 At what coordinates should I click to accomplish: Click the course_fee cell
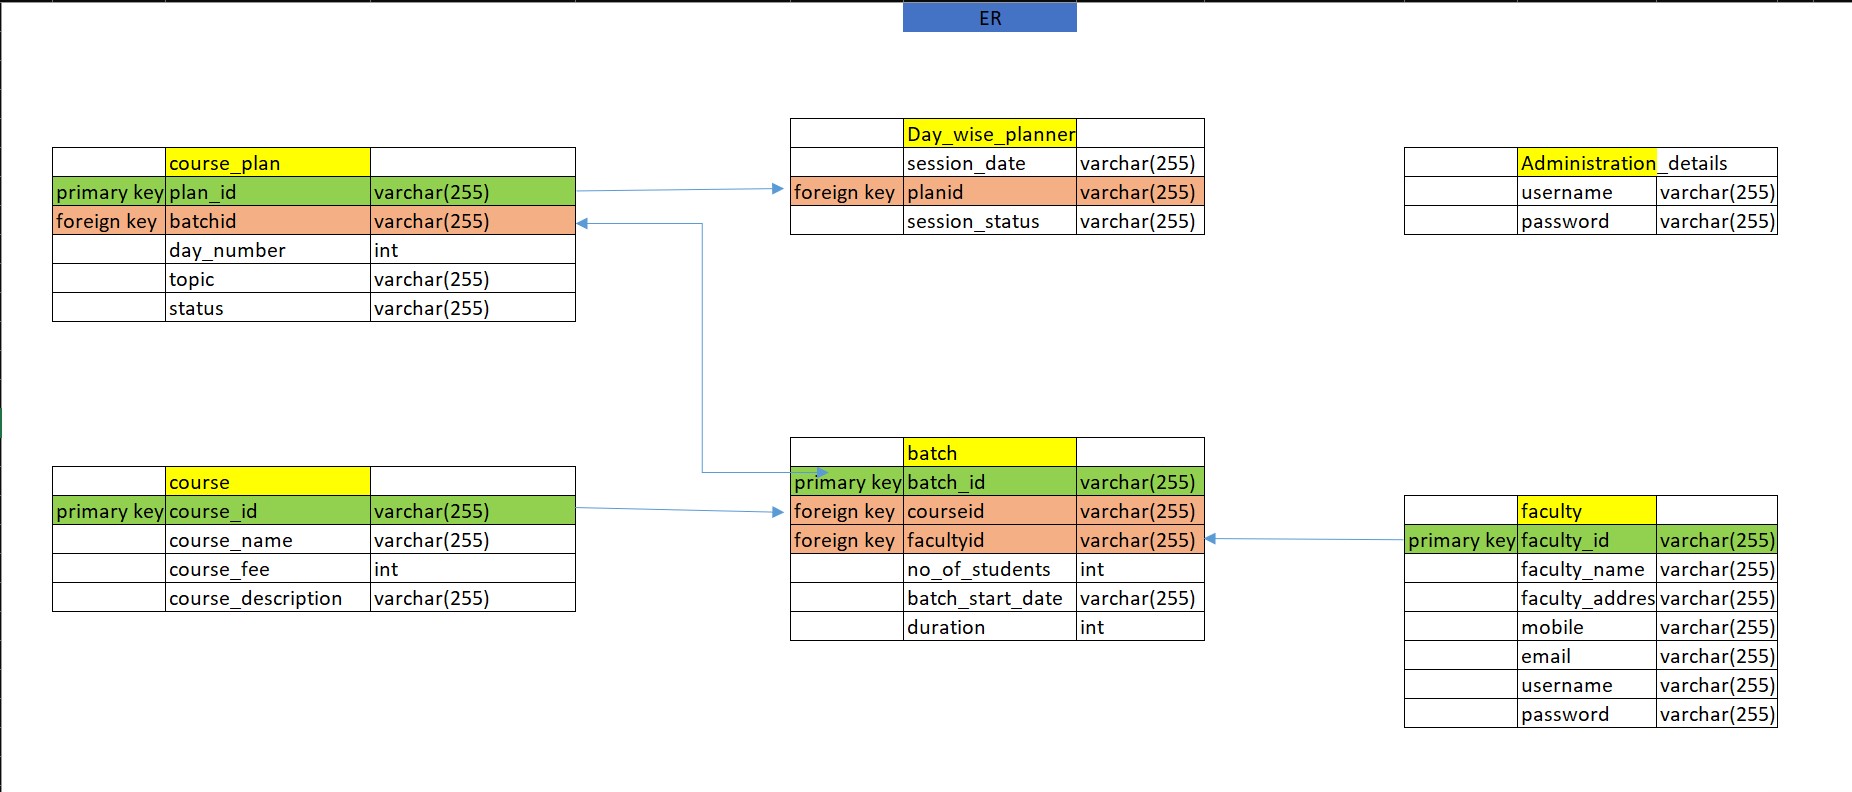coord(267,569)
